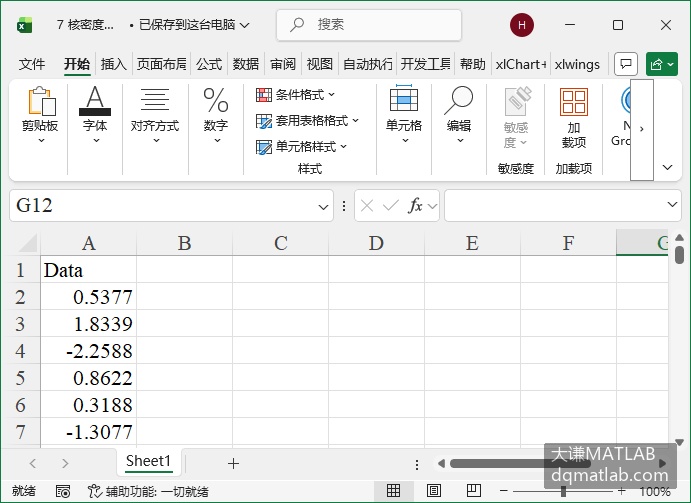Open the File (文件) tab
This screenshot has height=503, width=691.
(x=32, y=64)
